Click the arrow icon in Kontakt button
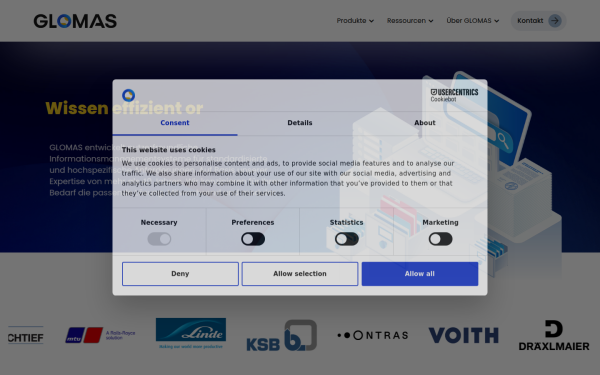 click(x=555, y=21)
